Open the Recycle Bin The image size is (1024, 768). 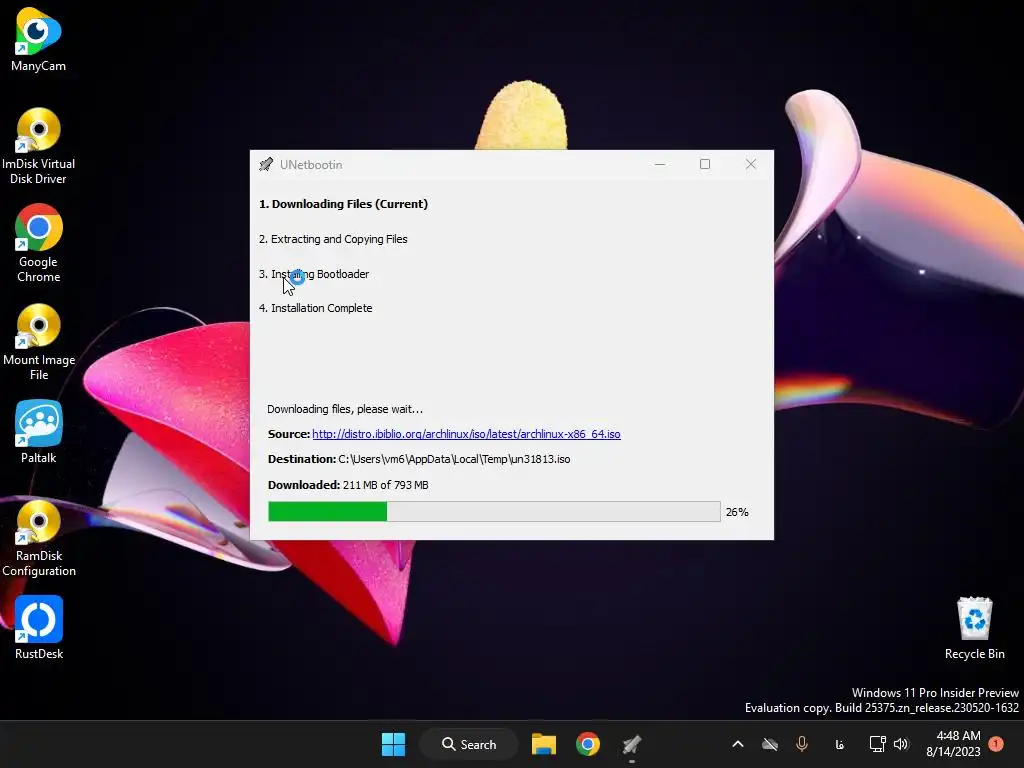[x=974, y=628]
